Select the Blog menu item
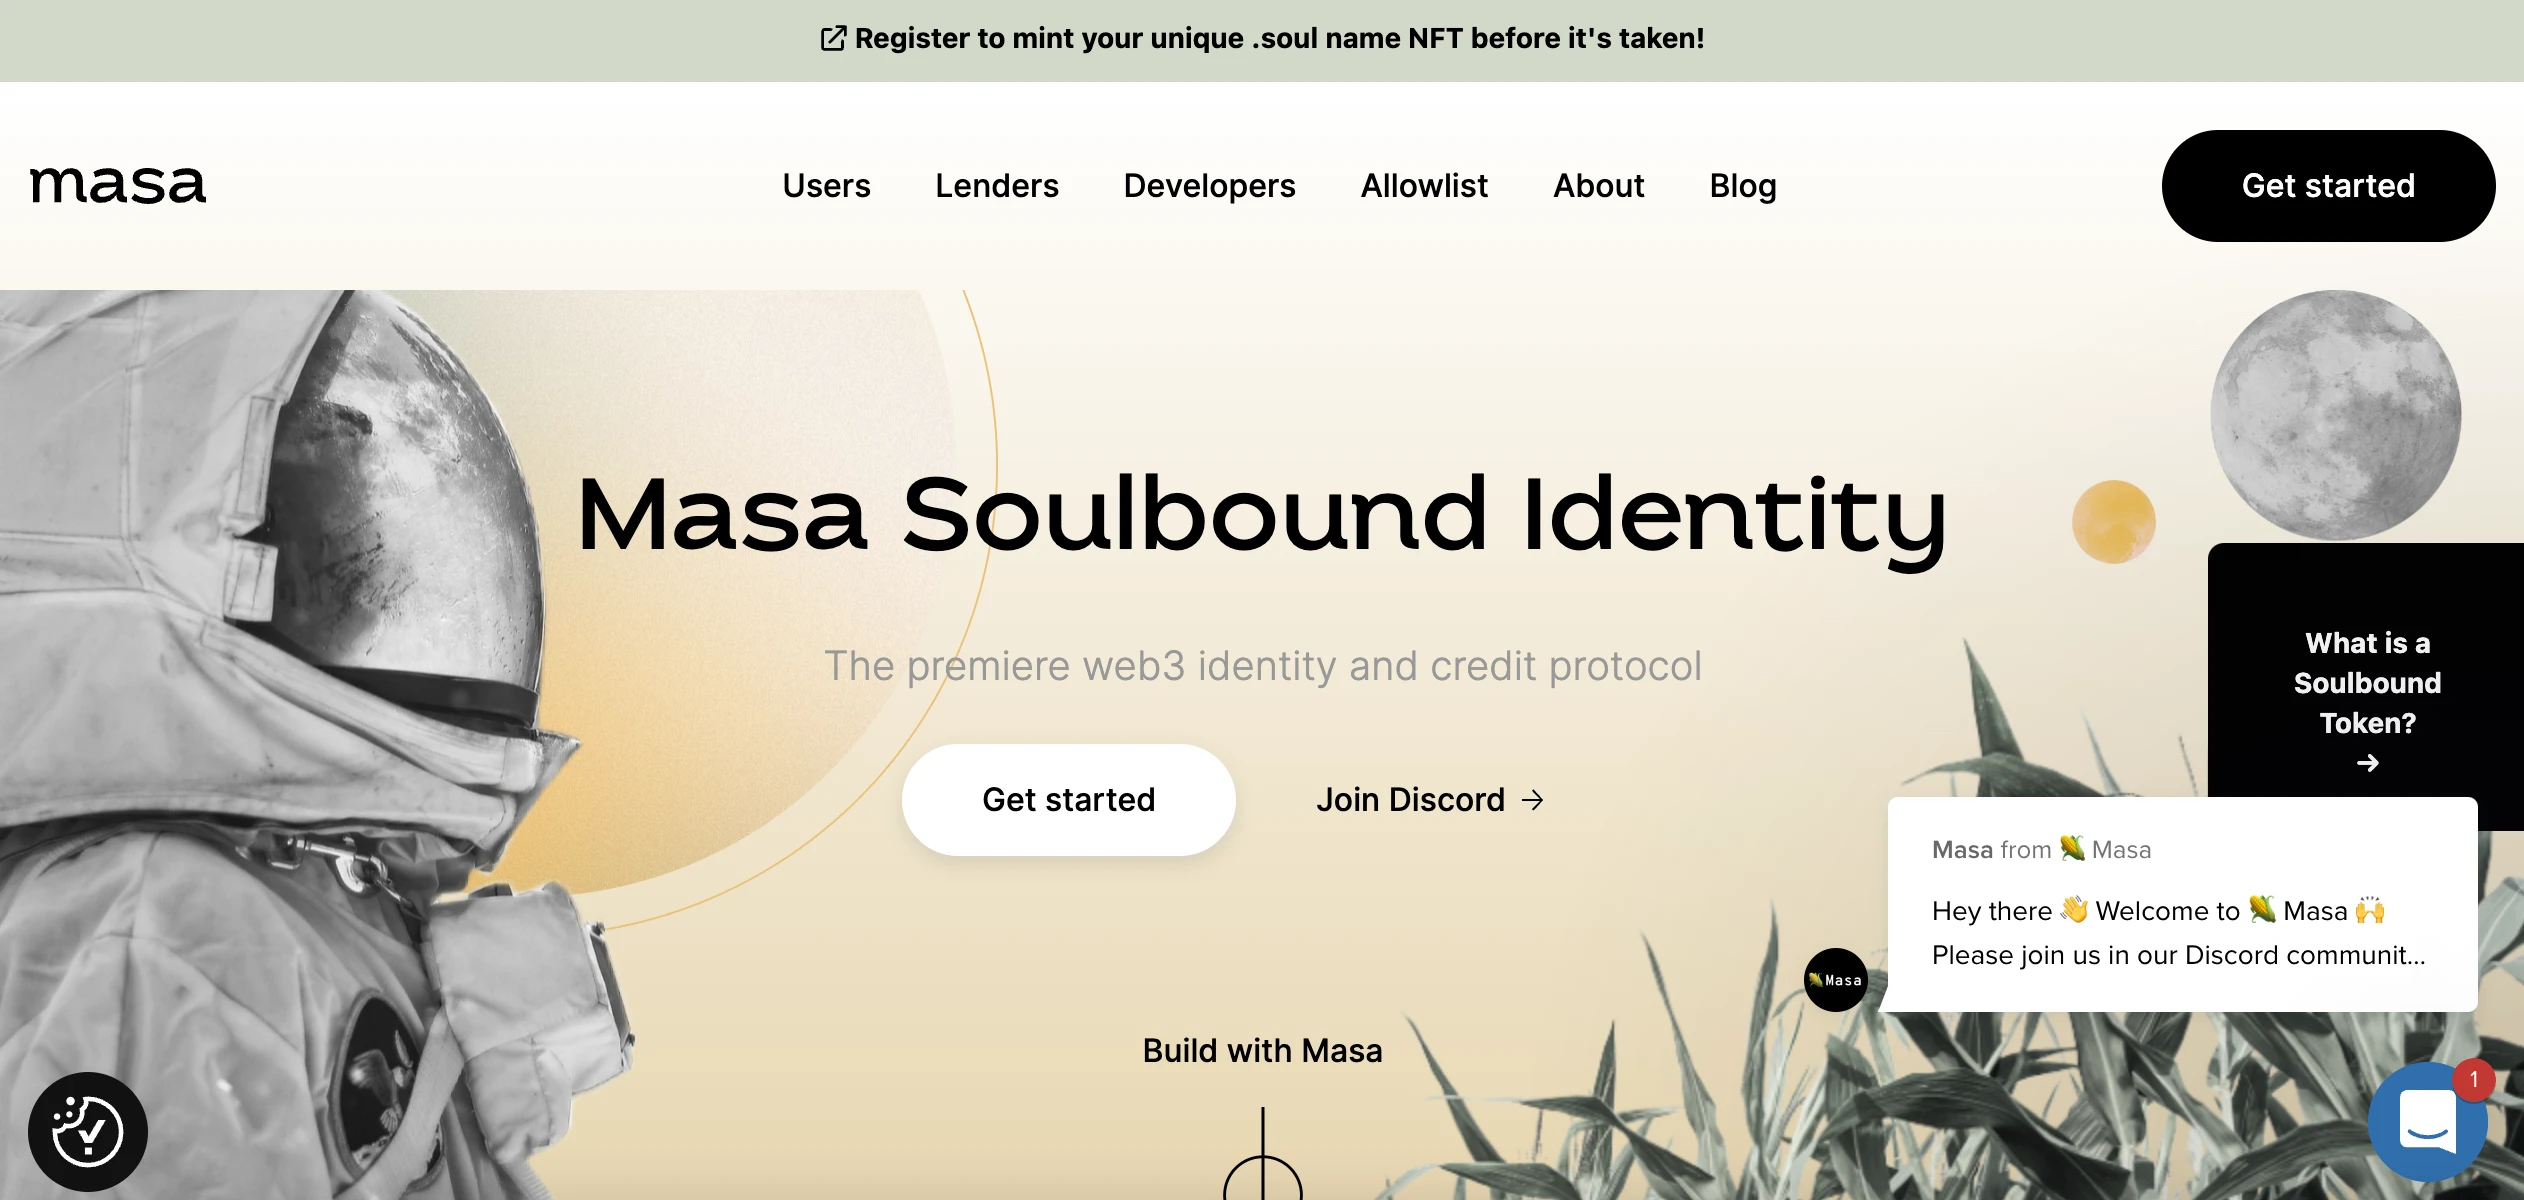The image size is (2524, 1200). coord(1742,185)
